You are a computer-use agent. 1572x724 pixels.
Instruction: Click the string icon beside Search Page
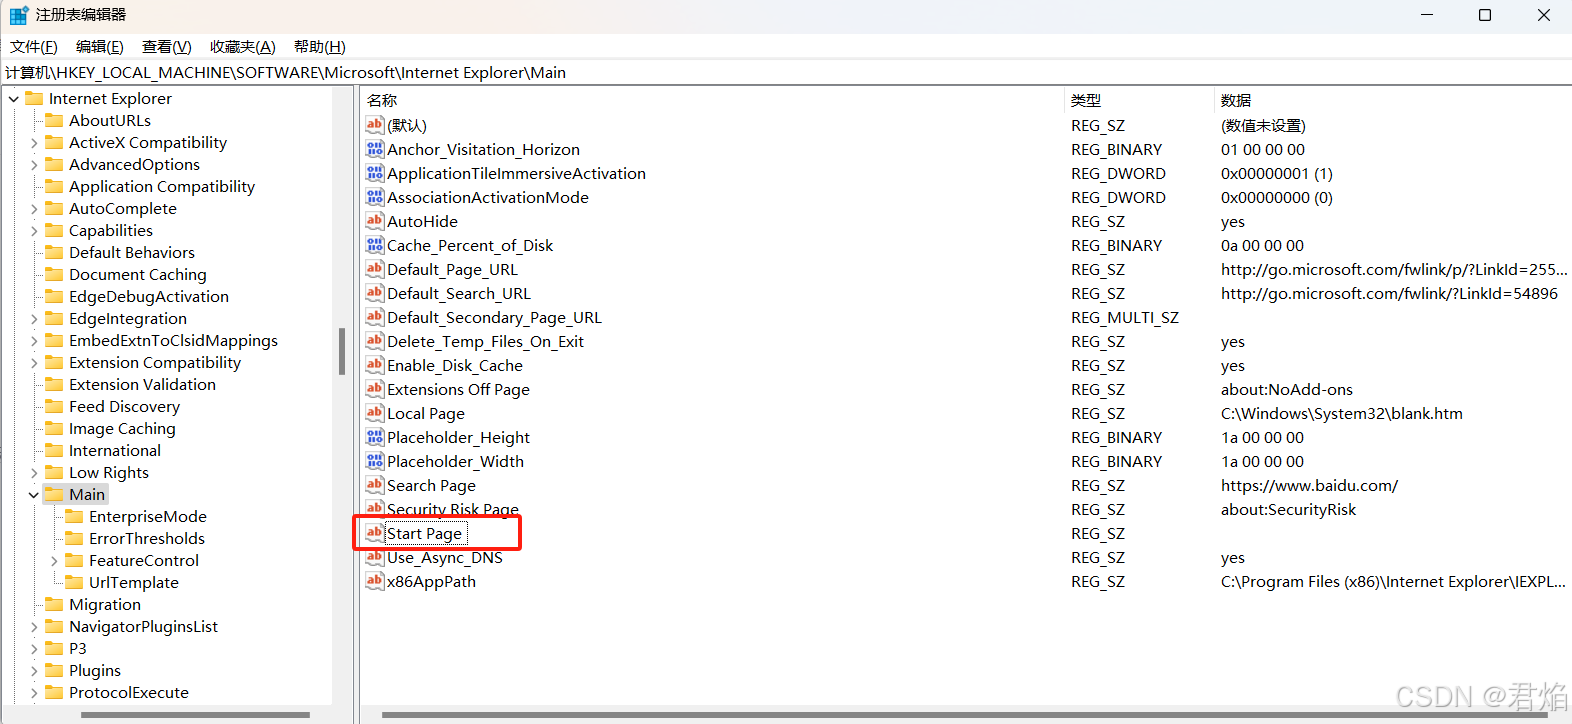[375, 485]
